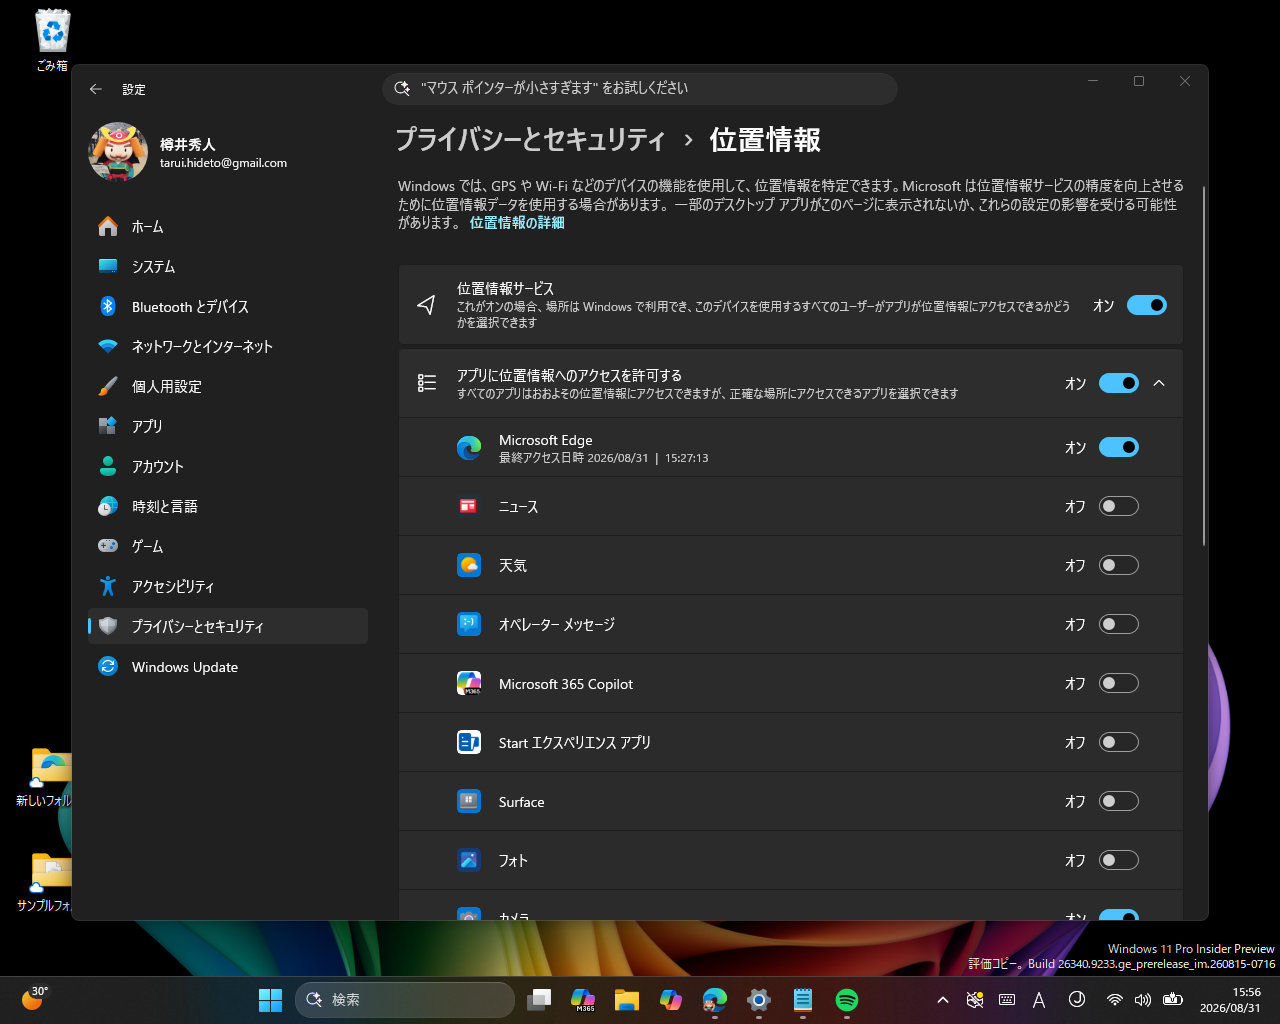Click the IME A indicator in tray

tap(1039, 1000)
